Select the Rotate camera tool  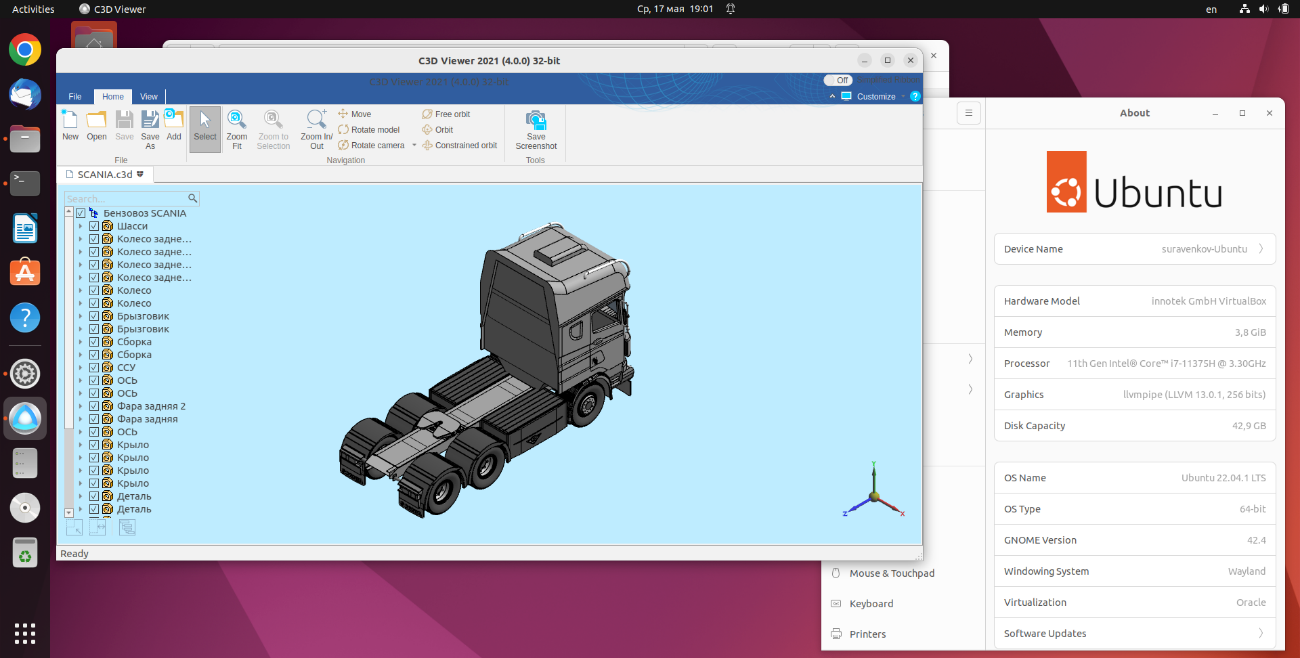click(x=371, y=145)
